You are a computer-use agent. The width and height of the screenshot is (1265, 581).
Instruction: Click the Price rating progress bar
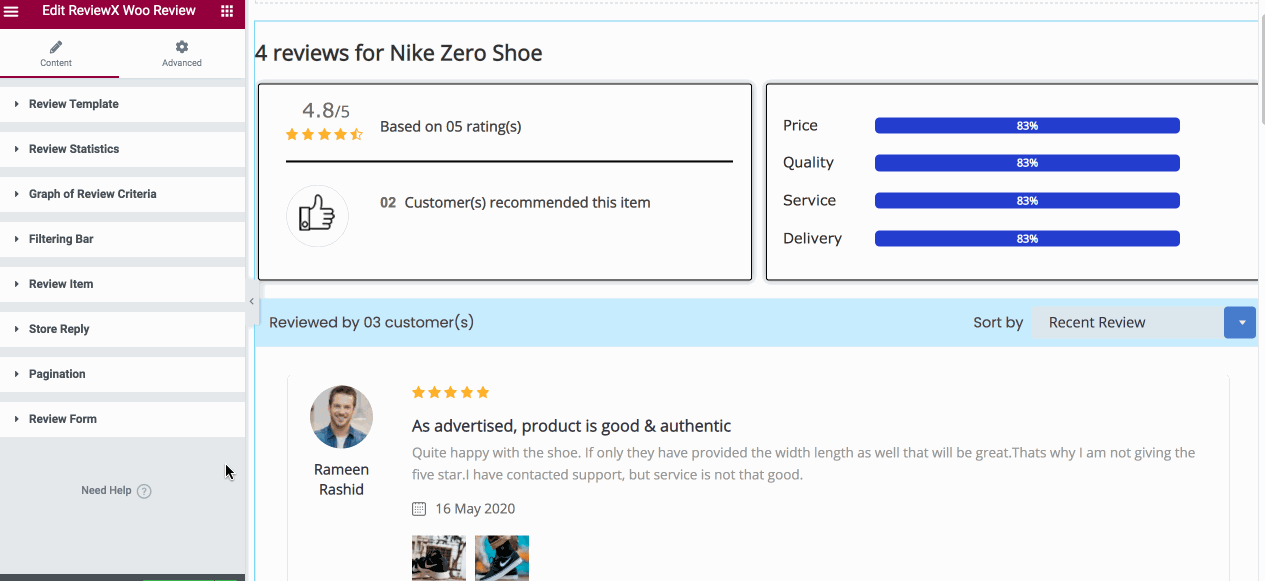click(1027, 126)
